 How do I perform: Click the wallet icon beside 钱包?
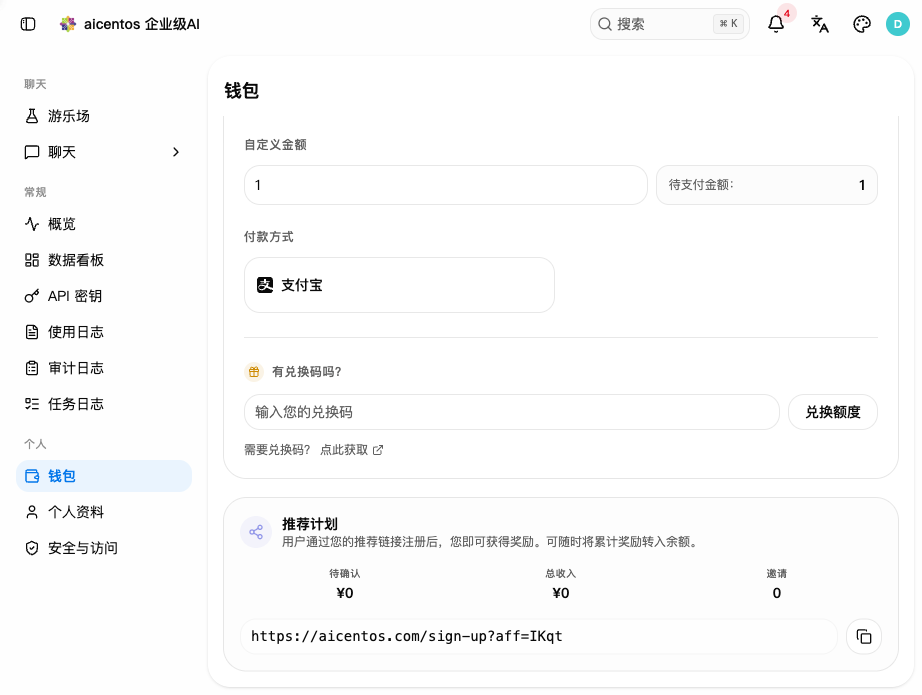tap(32, 476)
